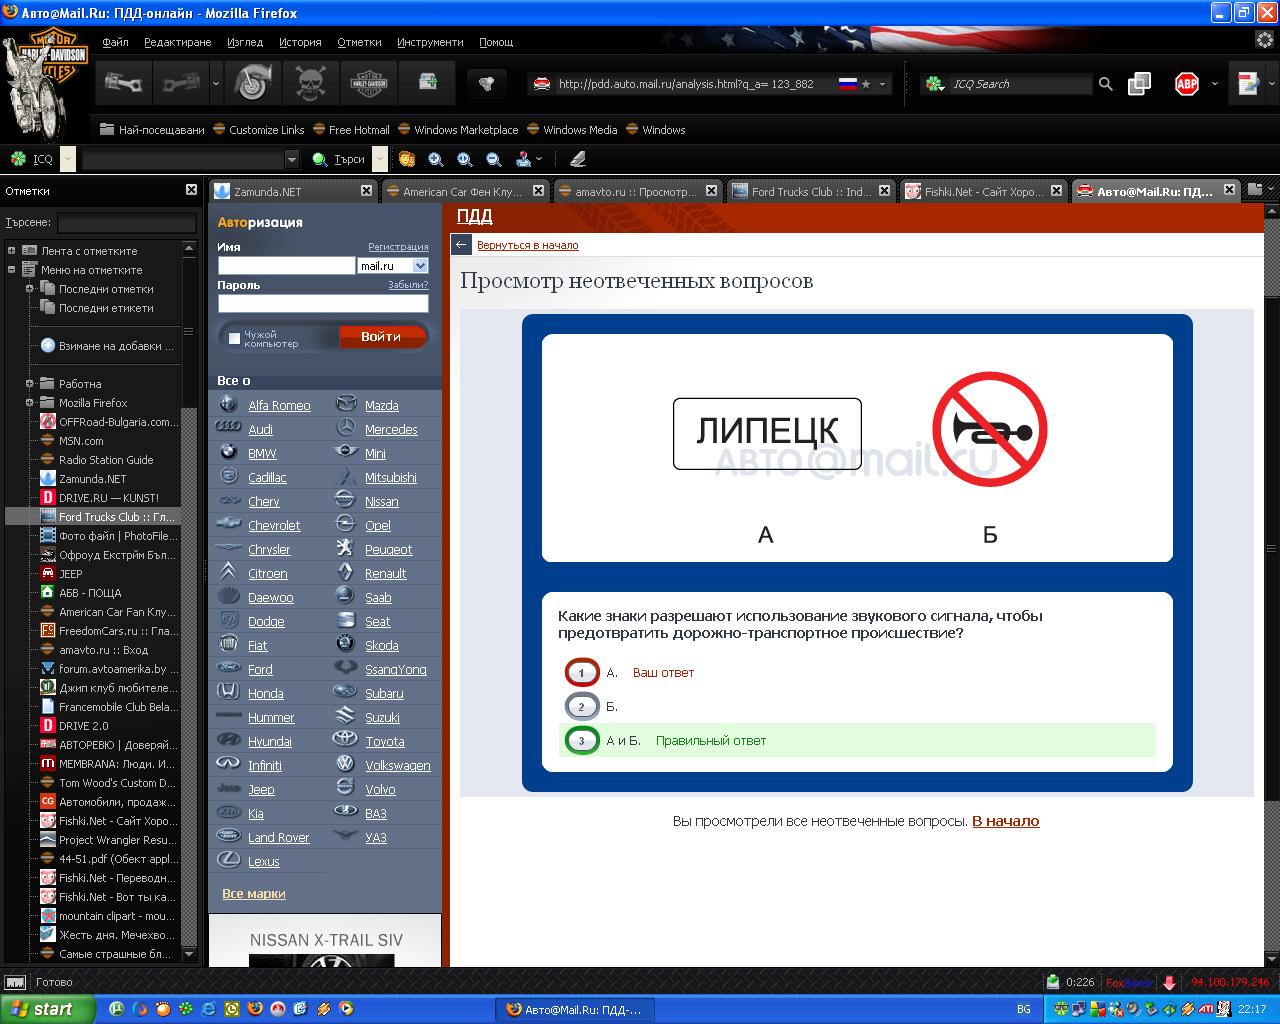
Task: Expand the Работна bookmarks folder
Action: tap(30, 384)
